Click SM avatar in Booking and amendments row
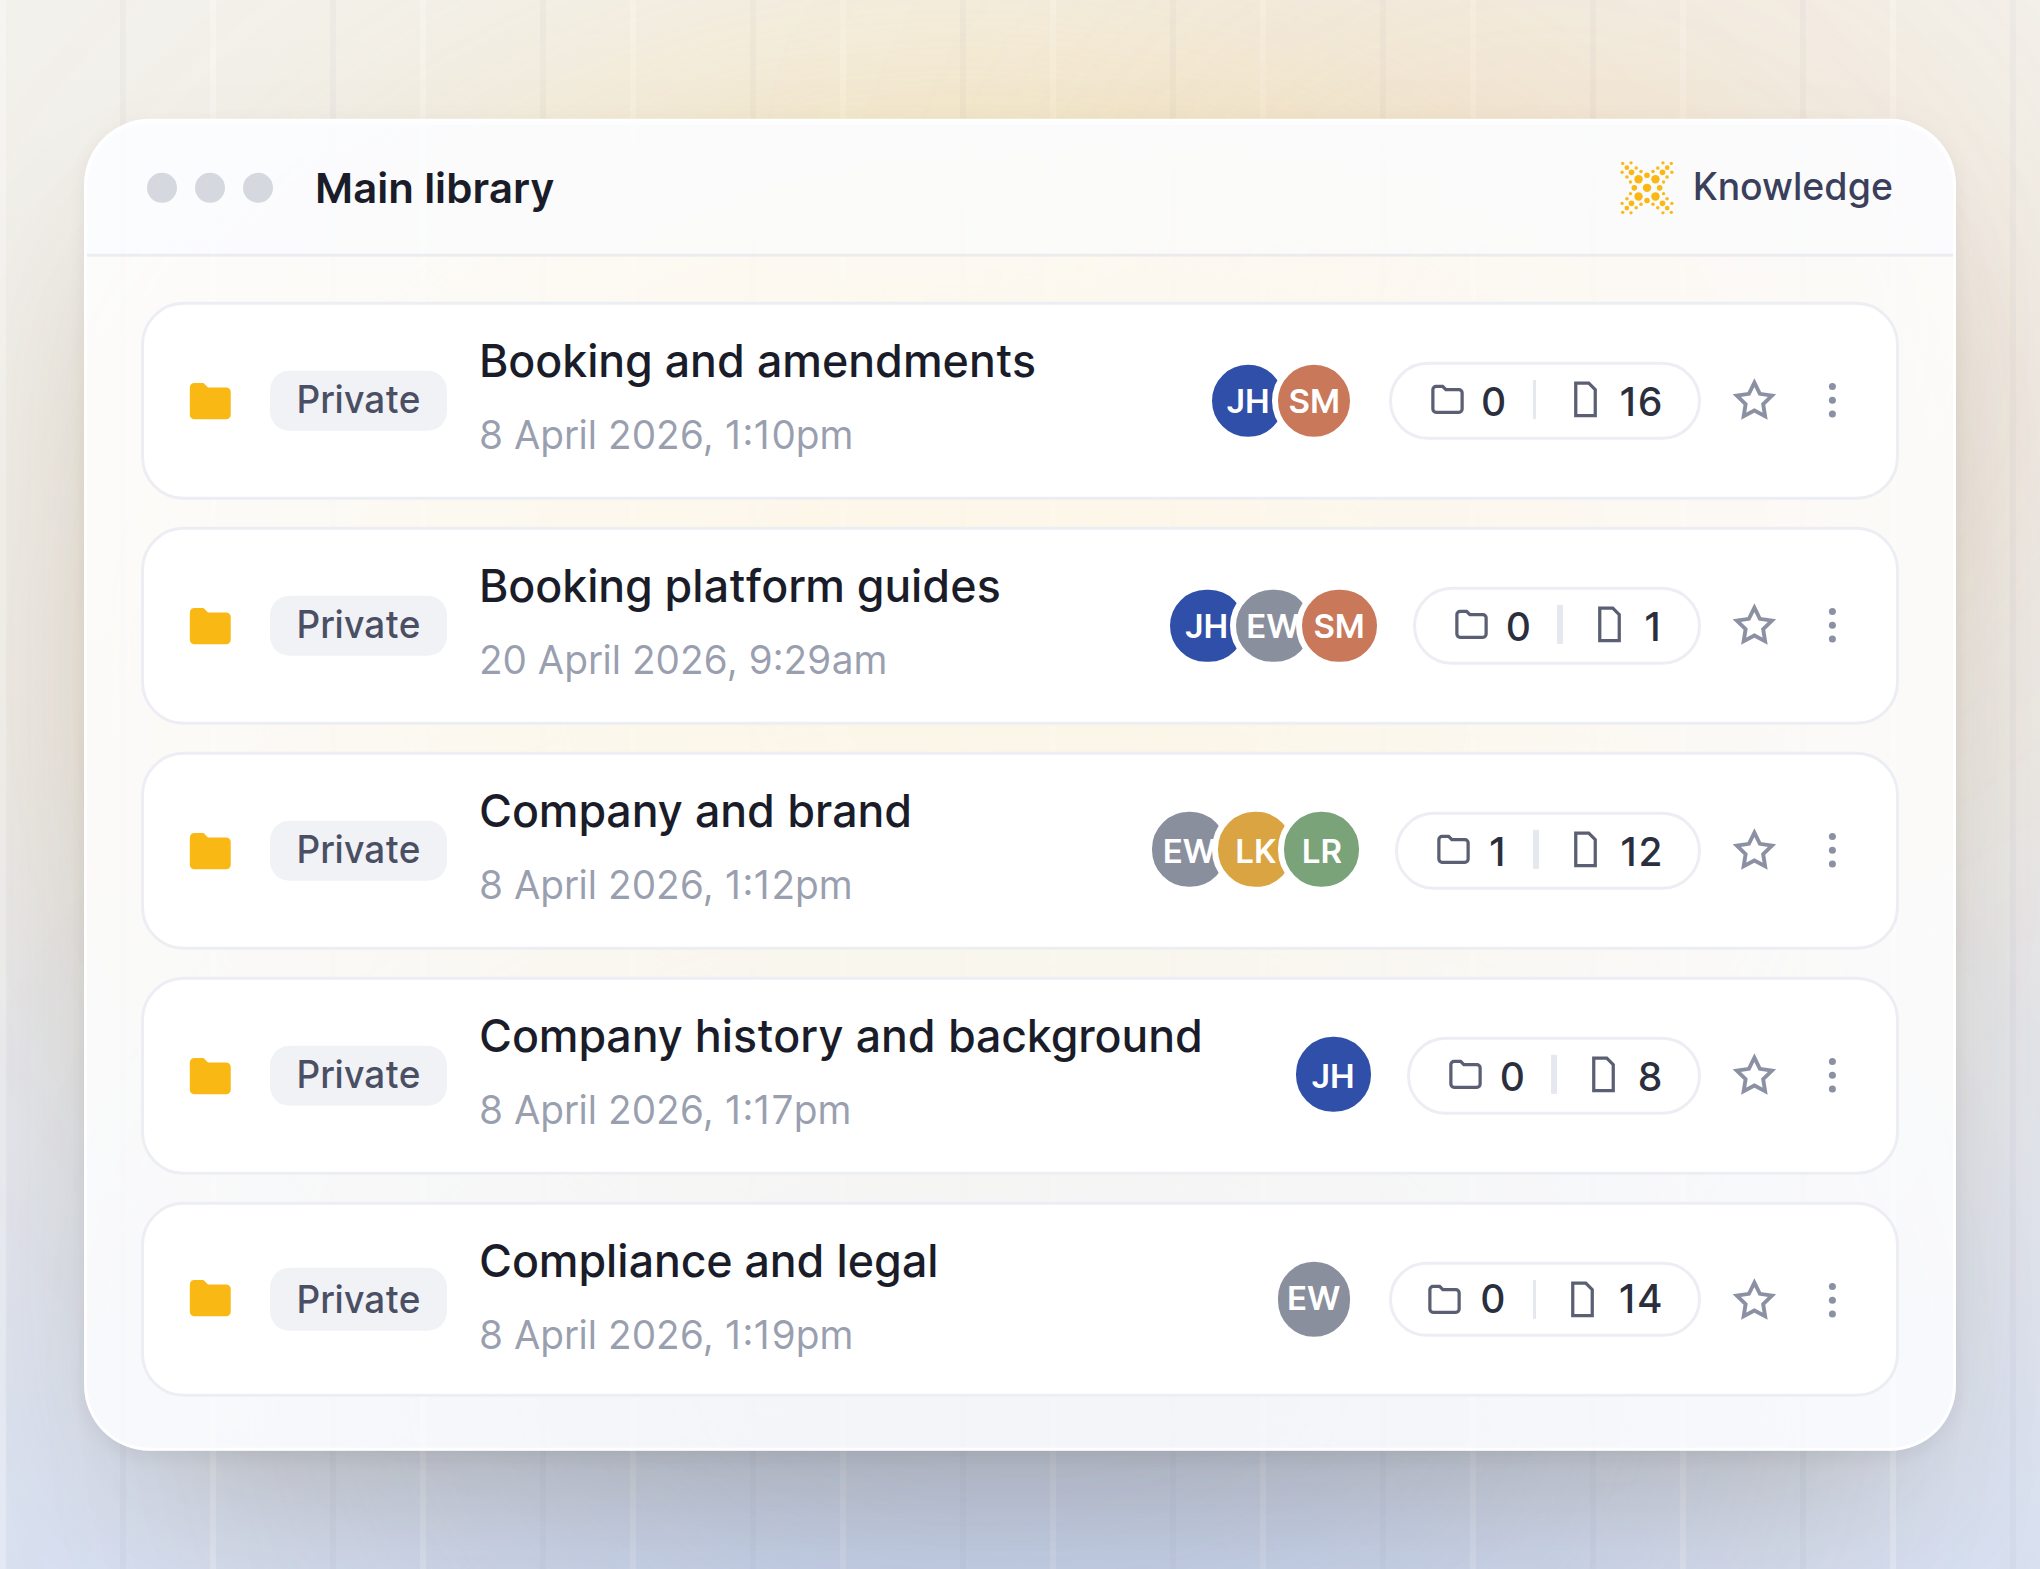2040x1569 pixels. (x=1314, y=401)
